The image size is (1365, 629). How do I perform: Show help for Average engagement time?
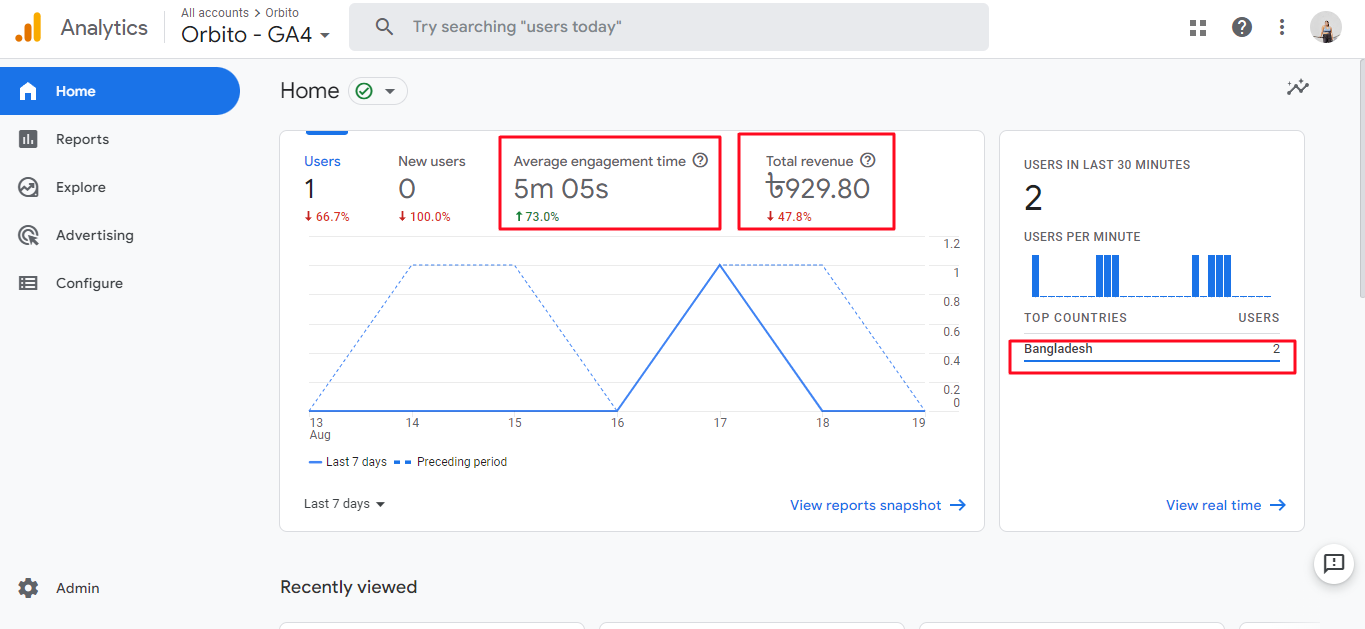click(700, 160)
